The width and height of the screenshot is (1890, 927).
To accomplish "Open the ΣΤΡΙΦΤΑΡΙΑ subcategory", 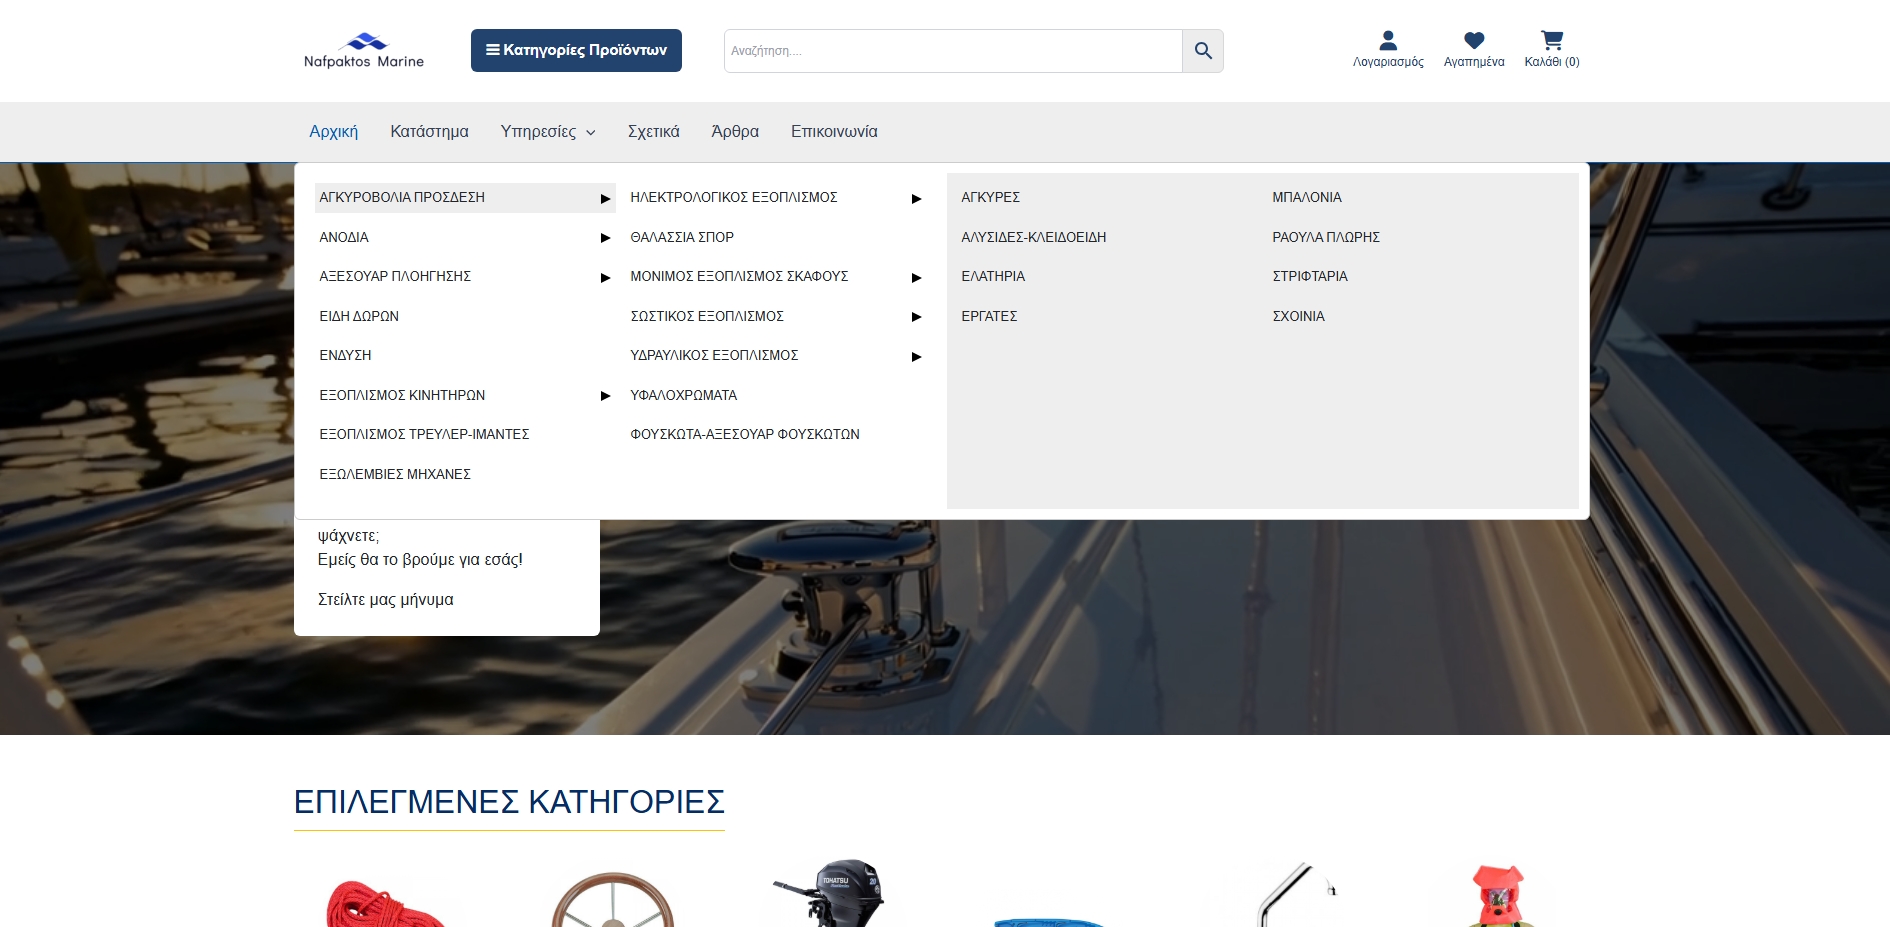I will (1310, 276).
